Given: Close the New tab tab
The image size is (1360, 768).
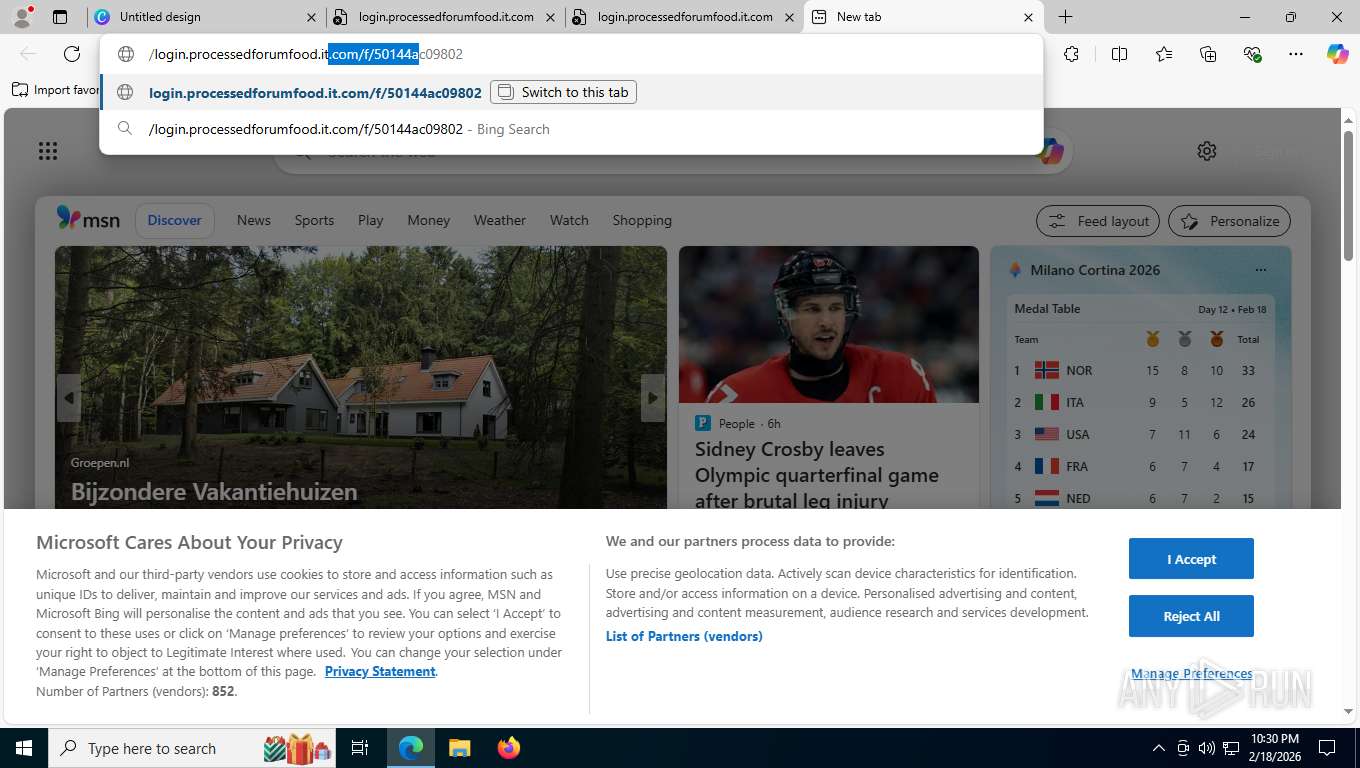Looking at the screenshot, I should (x=1028, y=17).
